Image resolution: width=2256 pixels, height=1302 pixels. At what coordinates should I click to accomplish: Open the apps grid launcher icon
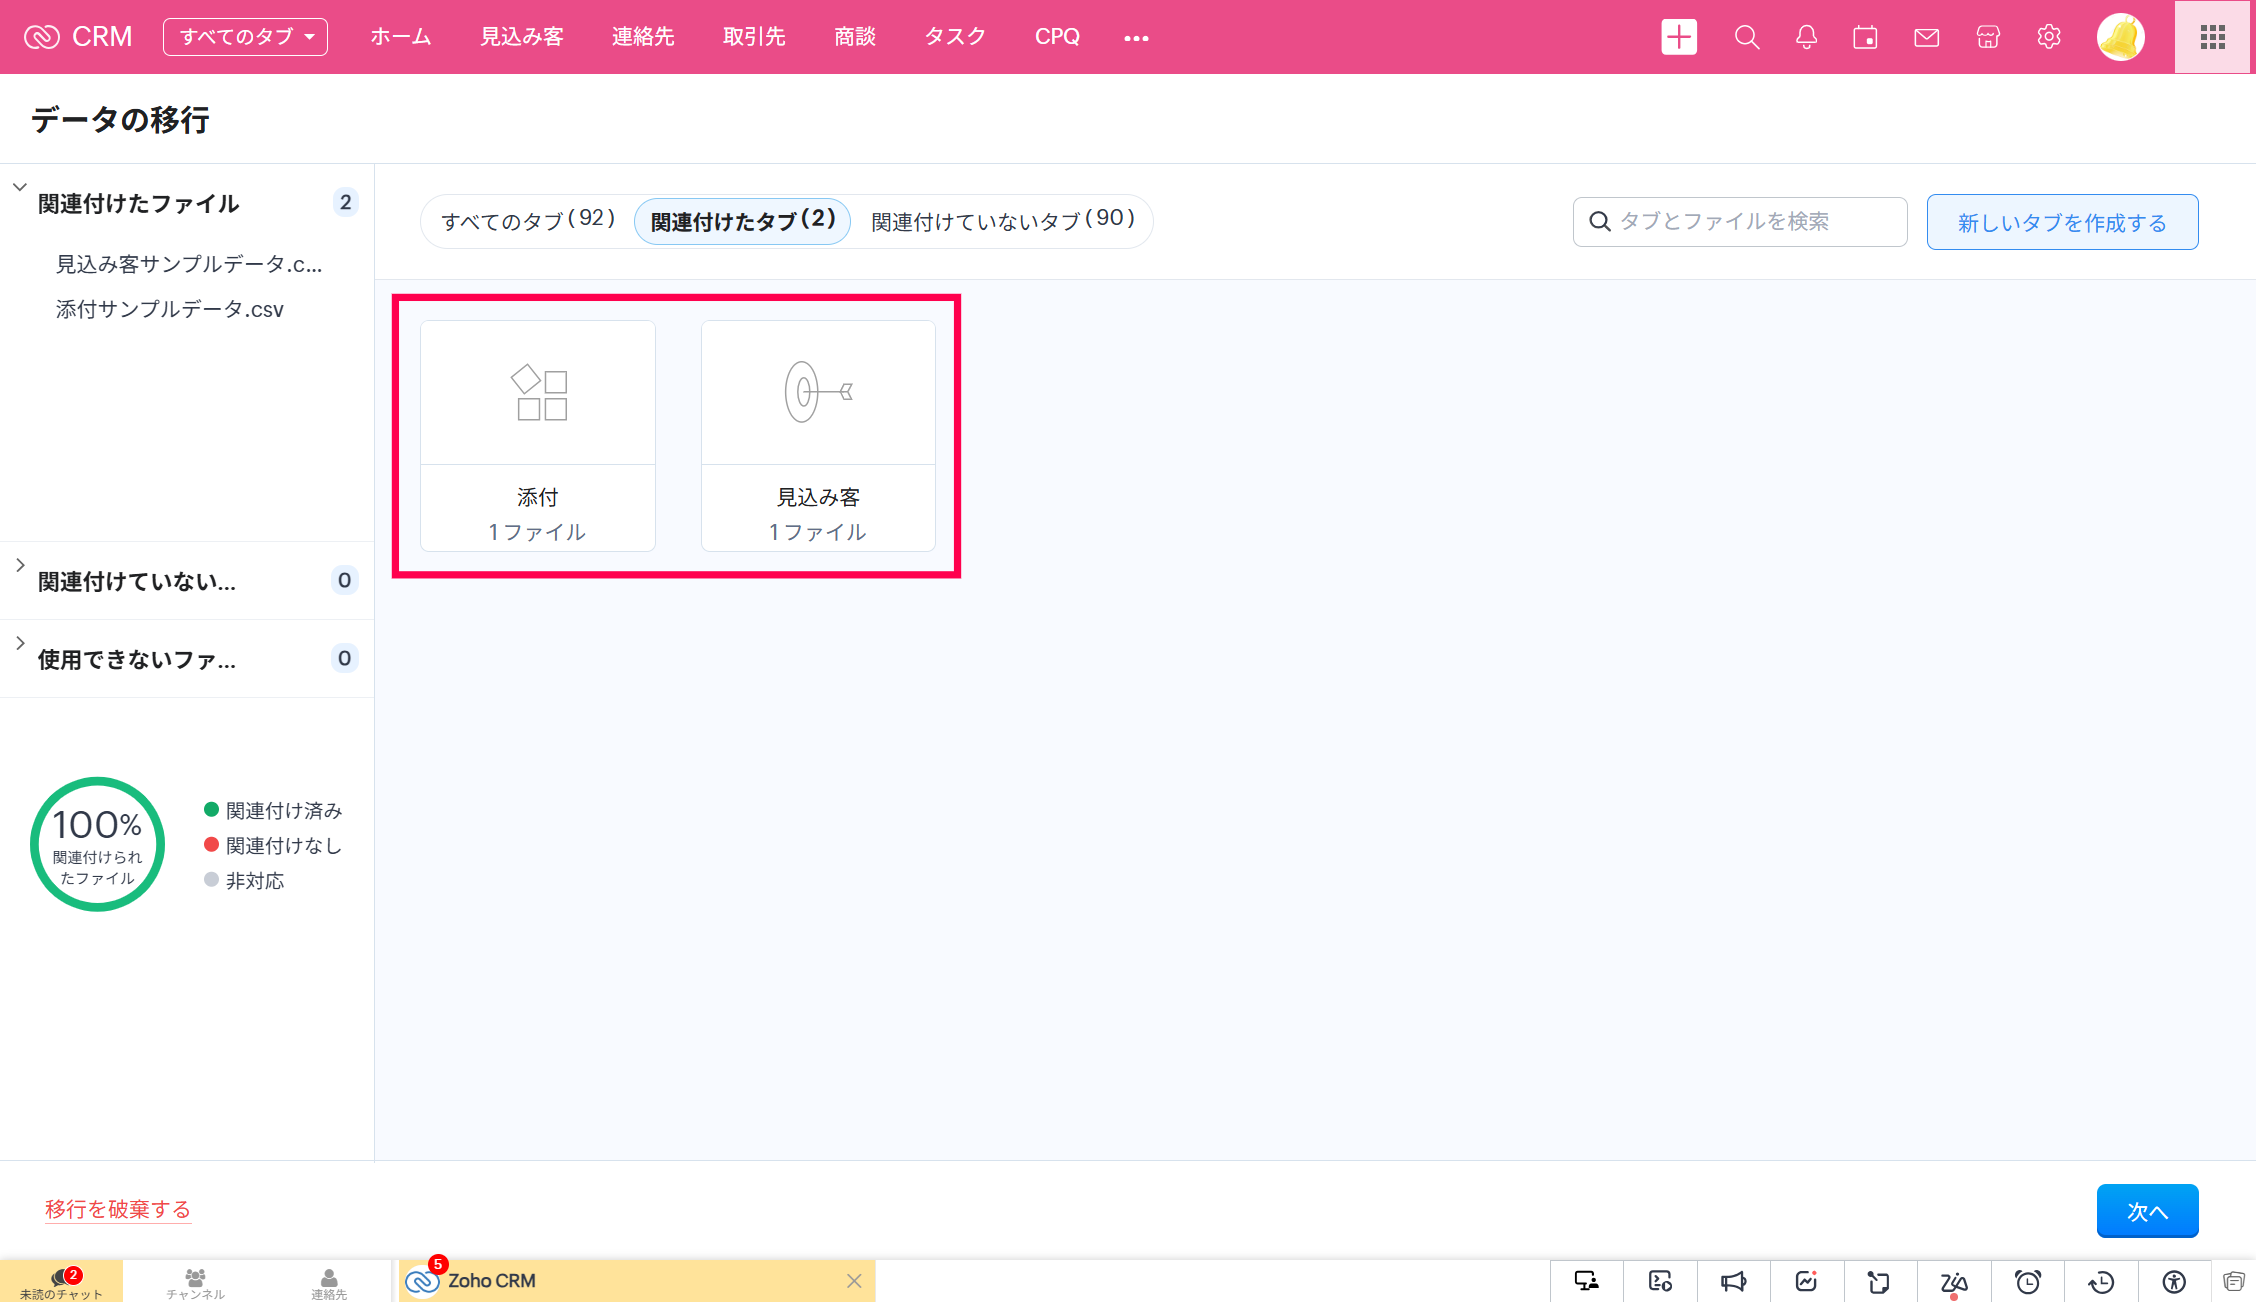2213,37
